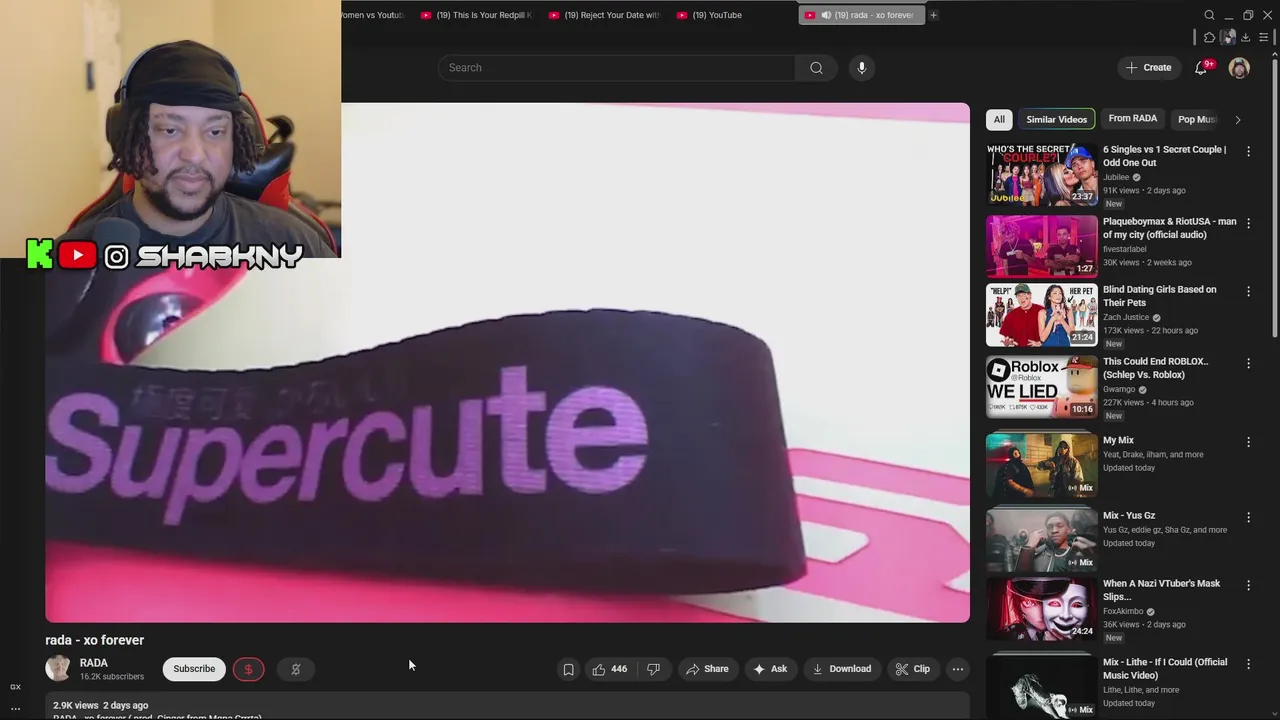Open more actions ellipsis below video

click(957, 669)
